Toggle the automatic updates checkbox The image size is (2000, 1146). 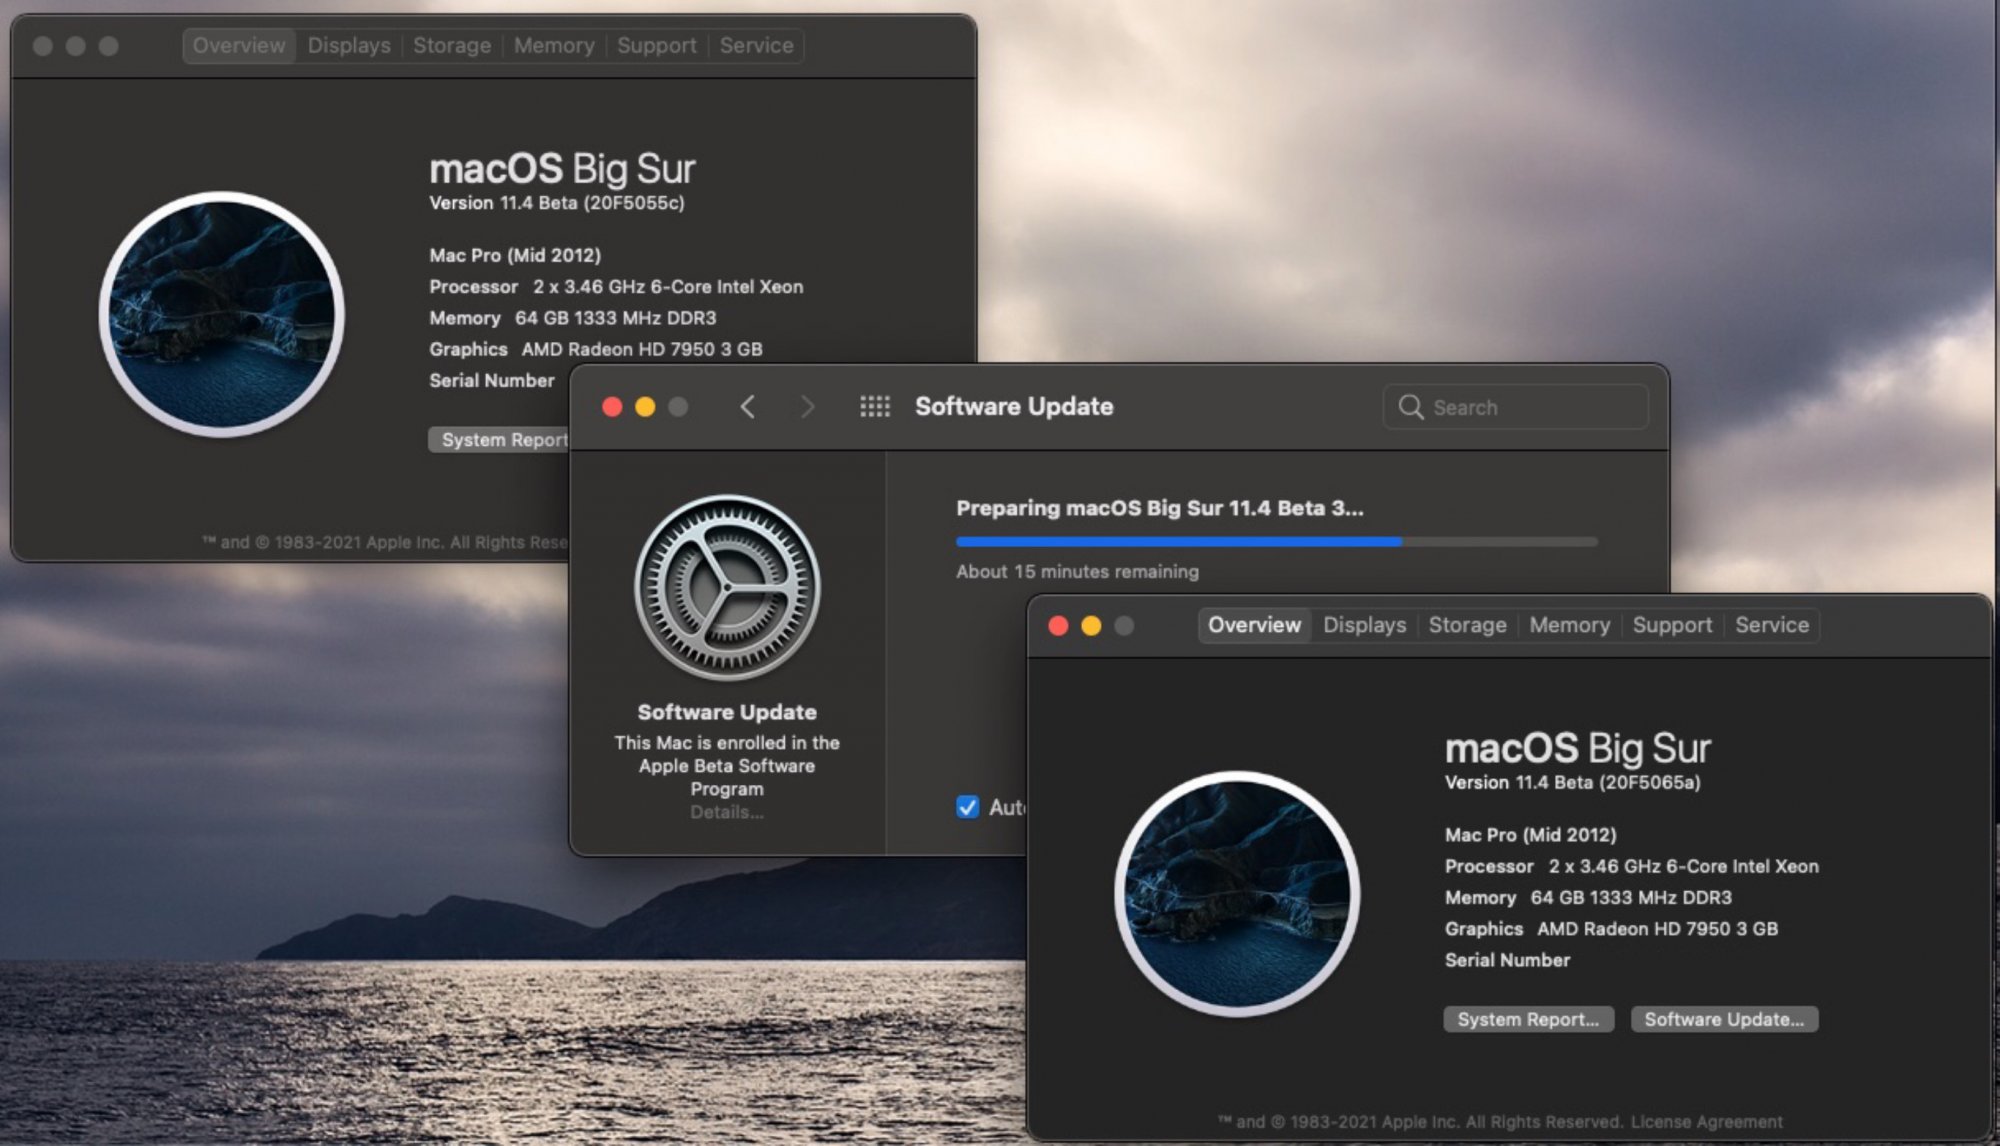(967, 807)
